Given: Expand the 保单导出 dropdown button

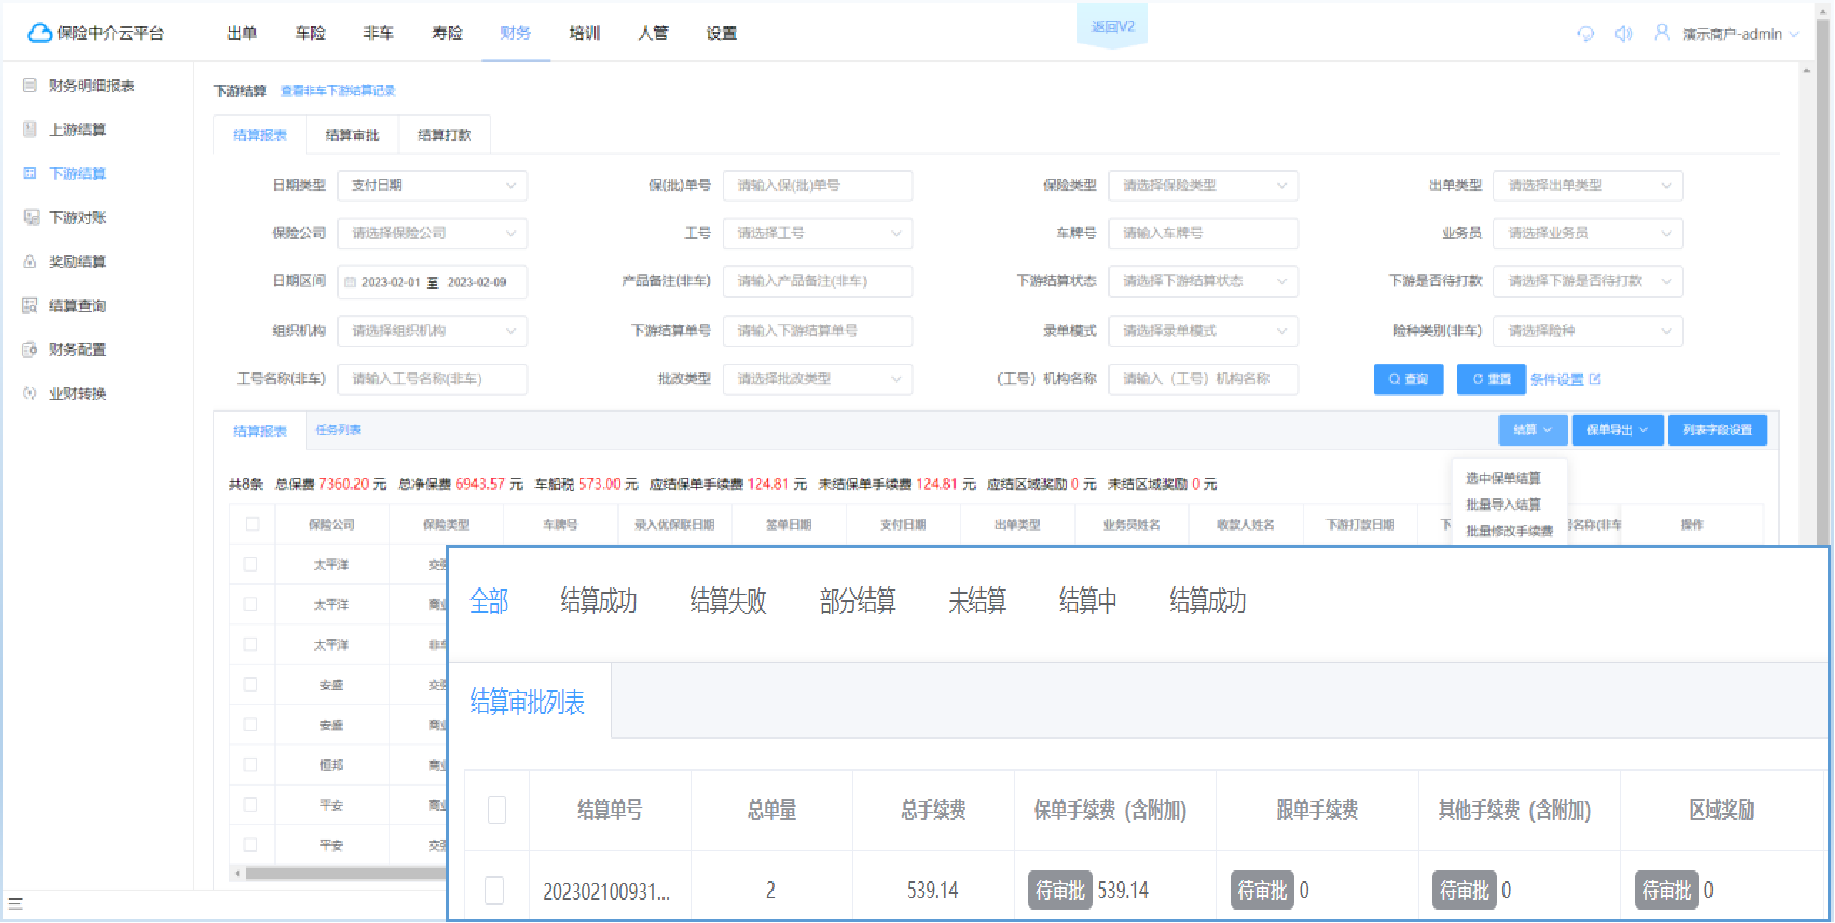Looking at the screenshot, I should pos(1618,430).
